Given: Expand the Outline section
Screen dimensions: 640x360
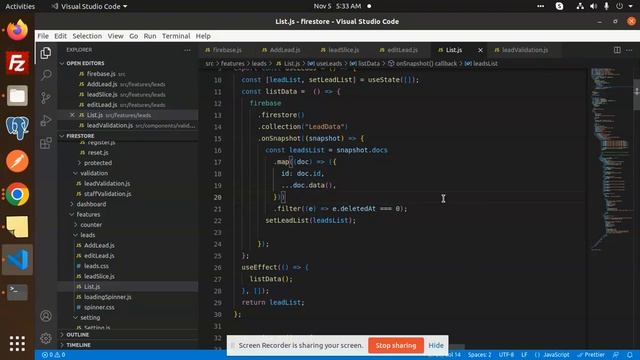Looking at the screenshot, I should pyautogui.click(x=78, y=335).
